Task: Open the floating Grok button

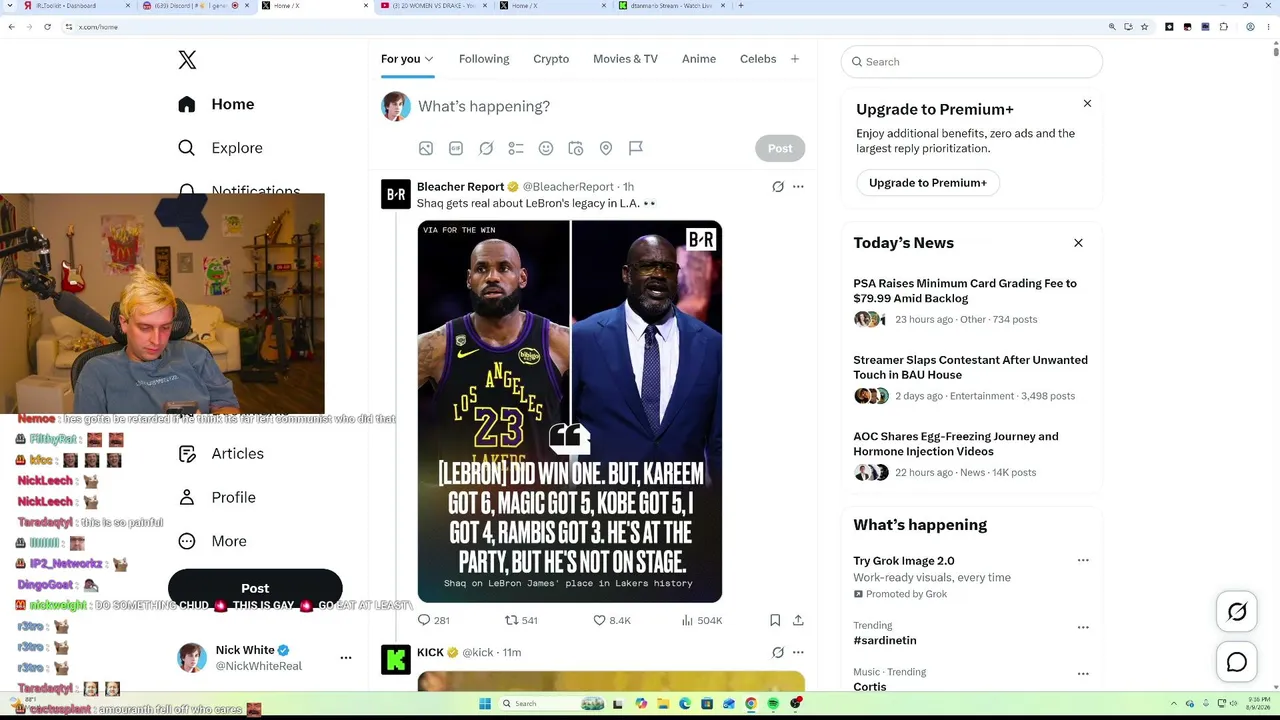Action: click(x=1237, y=612)
